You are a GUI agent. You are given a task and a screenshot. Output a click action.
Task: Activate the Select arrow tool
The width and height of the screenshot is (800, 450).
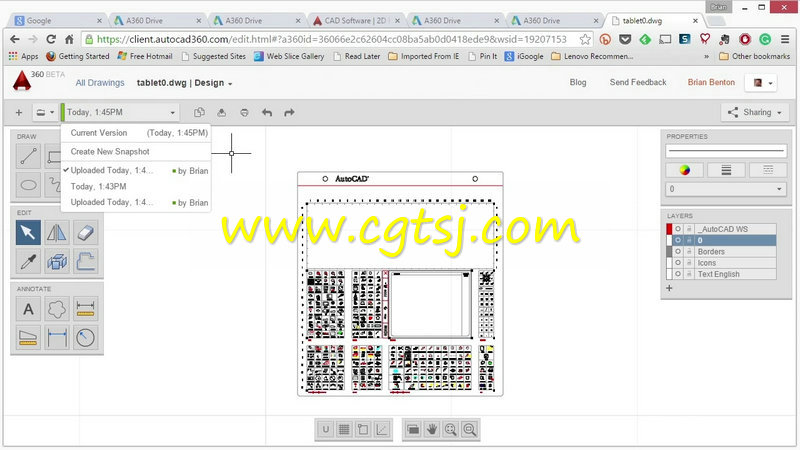(28, 233)
